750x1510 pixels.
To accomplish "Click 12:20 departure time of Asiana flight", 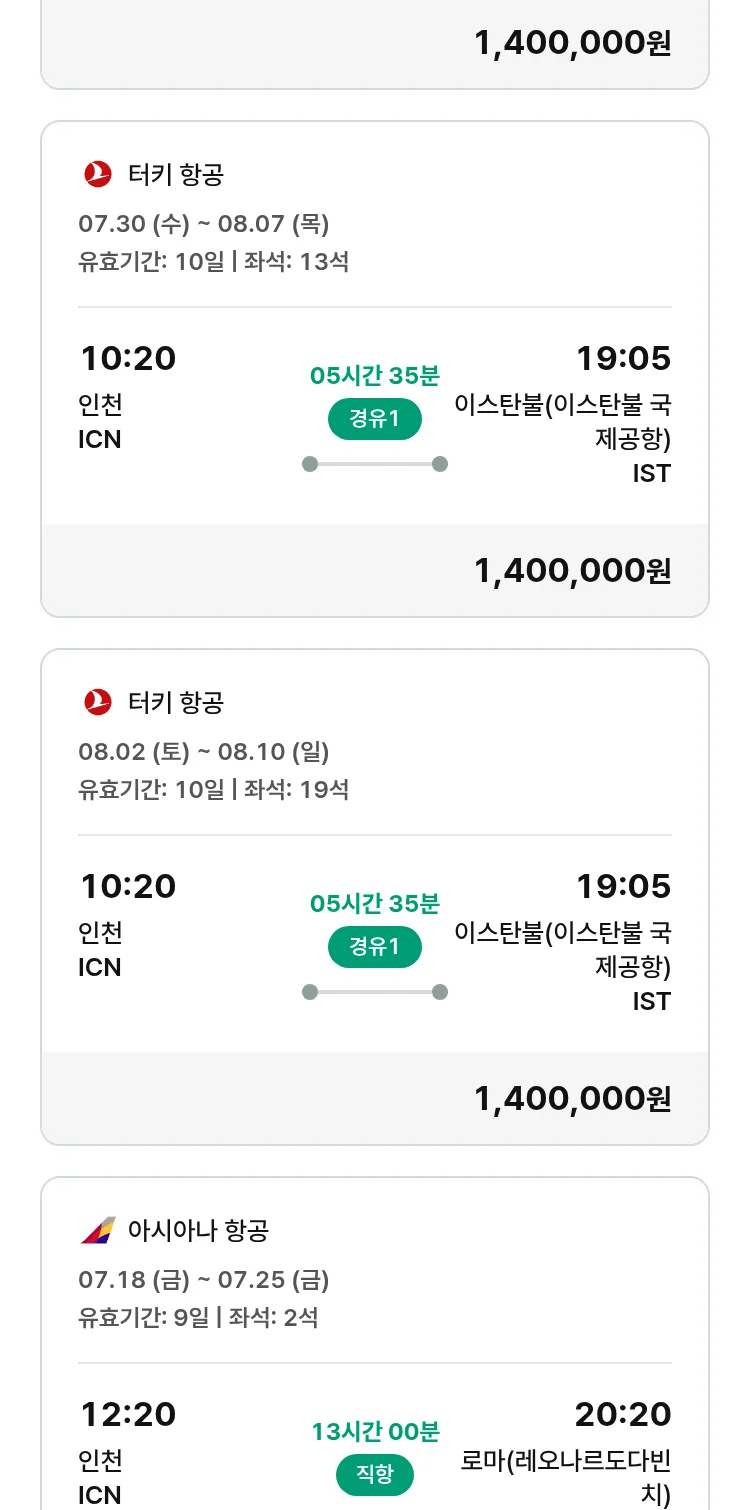I will pyautogui.click(x=128, y=1414).
